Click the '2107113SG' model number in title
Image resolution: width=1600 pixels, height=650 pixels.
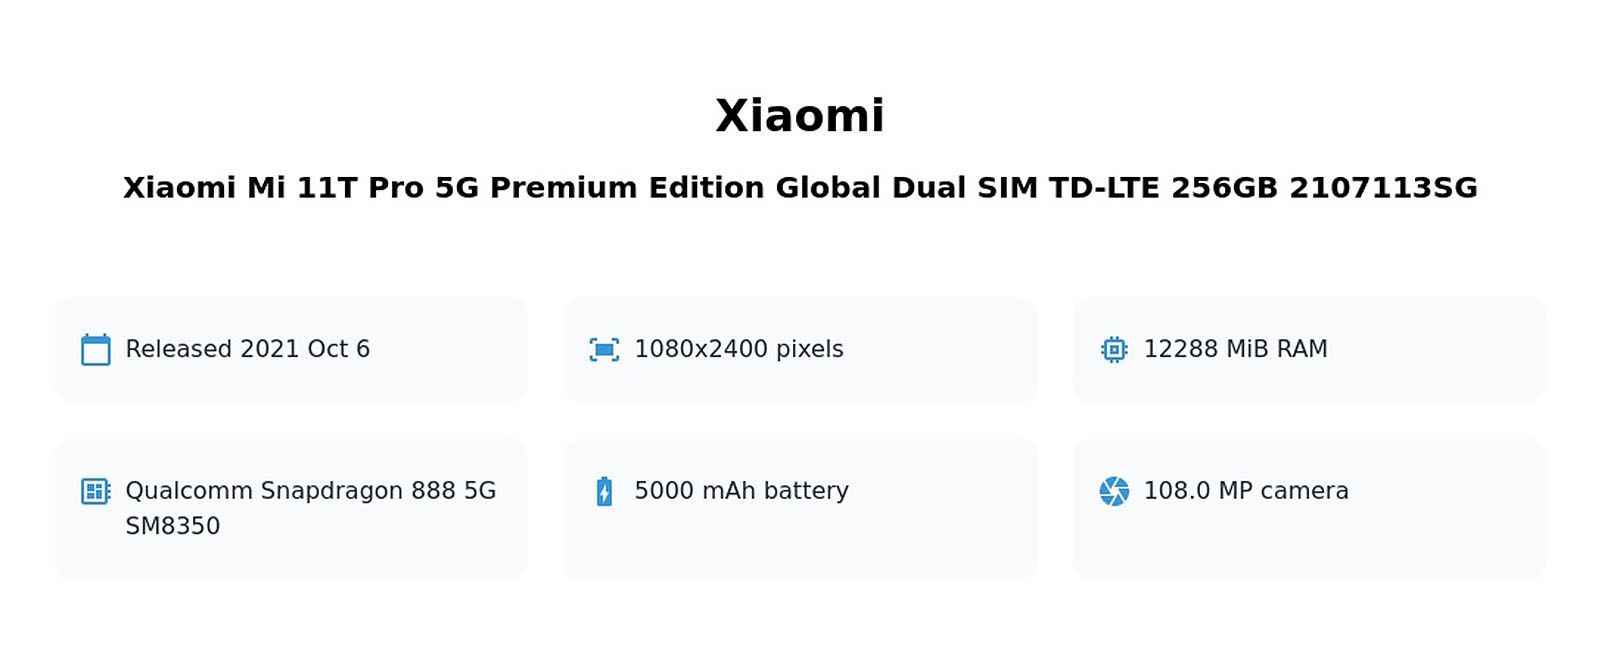[1383, 188]
